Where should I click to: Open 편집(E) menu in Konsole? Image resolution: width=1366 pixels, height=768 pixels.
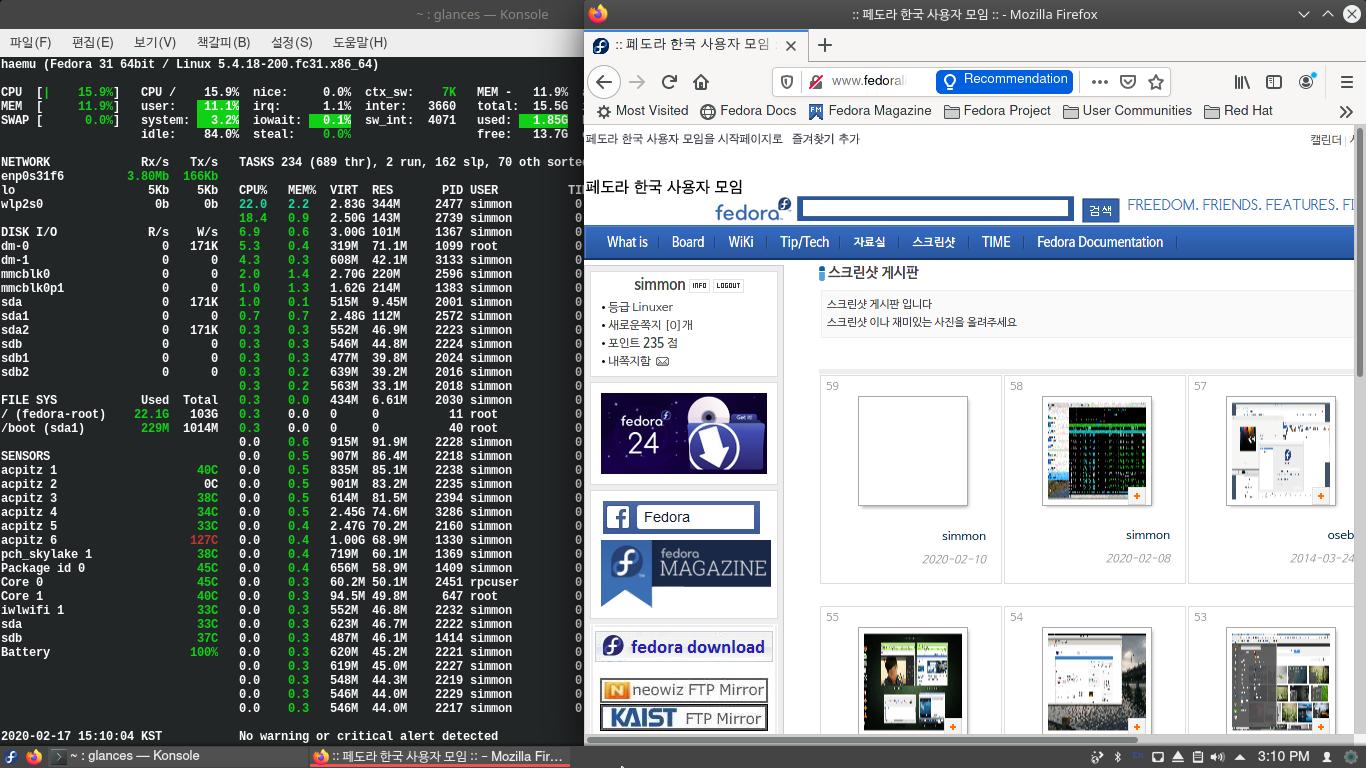coord(92,42)
